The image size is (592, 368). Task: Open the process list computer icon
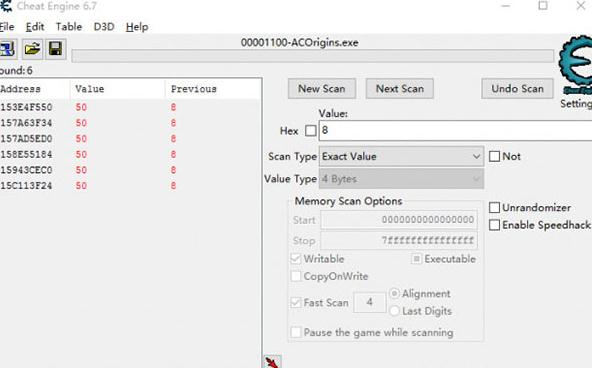7,49
